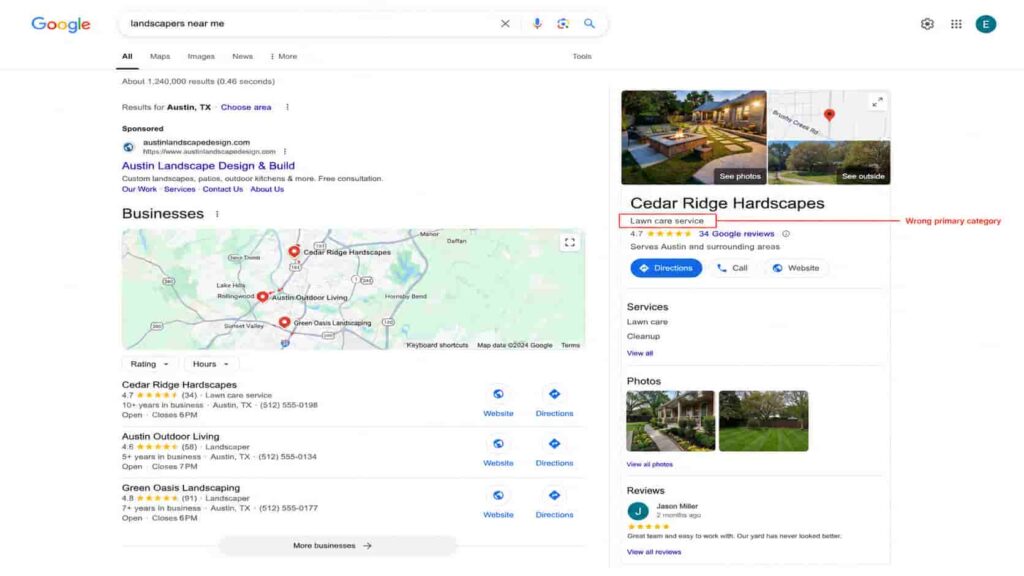1024x576 pixels.
Task: Open the striped lawn photo thumbnail
Action: pos(763,421)
